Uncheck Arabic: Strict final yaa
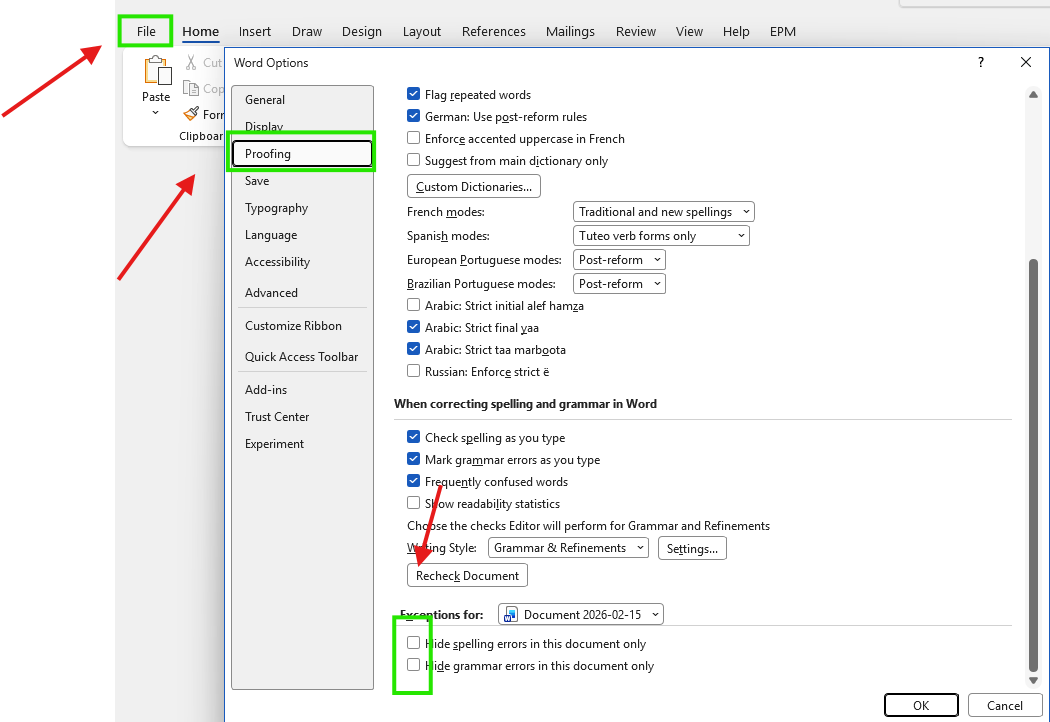Screen dimensions: 1050x722 click(x=413, y=327)
